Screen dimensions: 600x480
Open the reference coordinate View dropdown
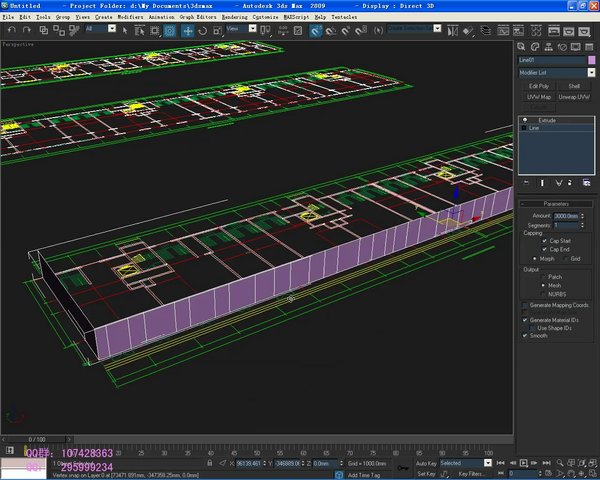pos(253,29)
